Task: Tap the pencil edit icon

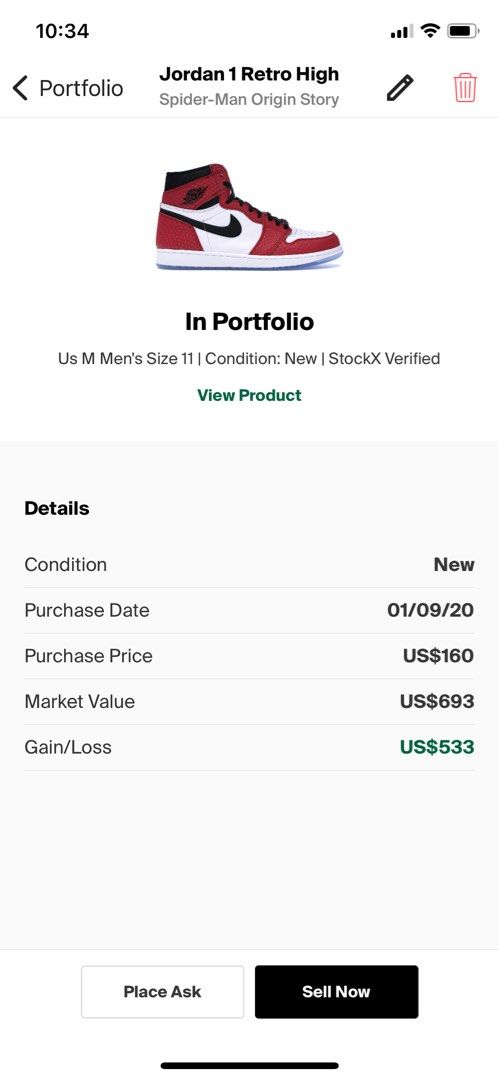Action: click(400, 88)
